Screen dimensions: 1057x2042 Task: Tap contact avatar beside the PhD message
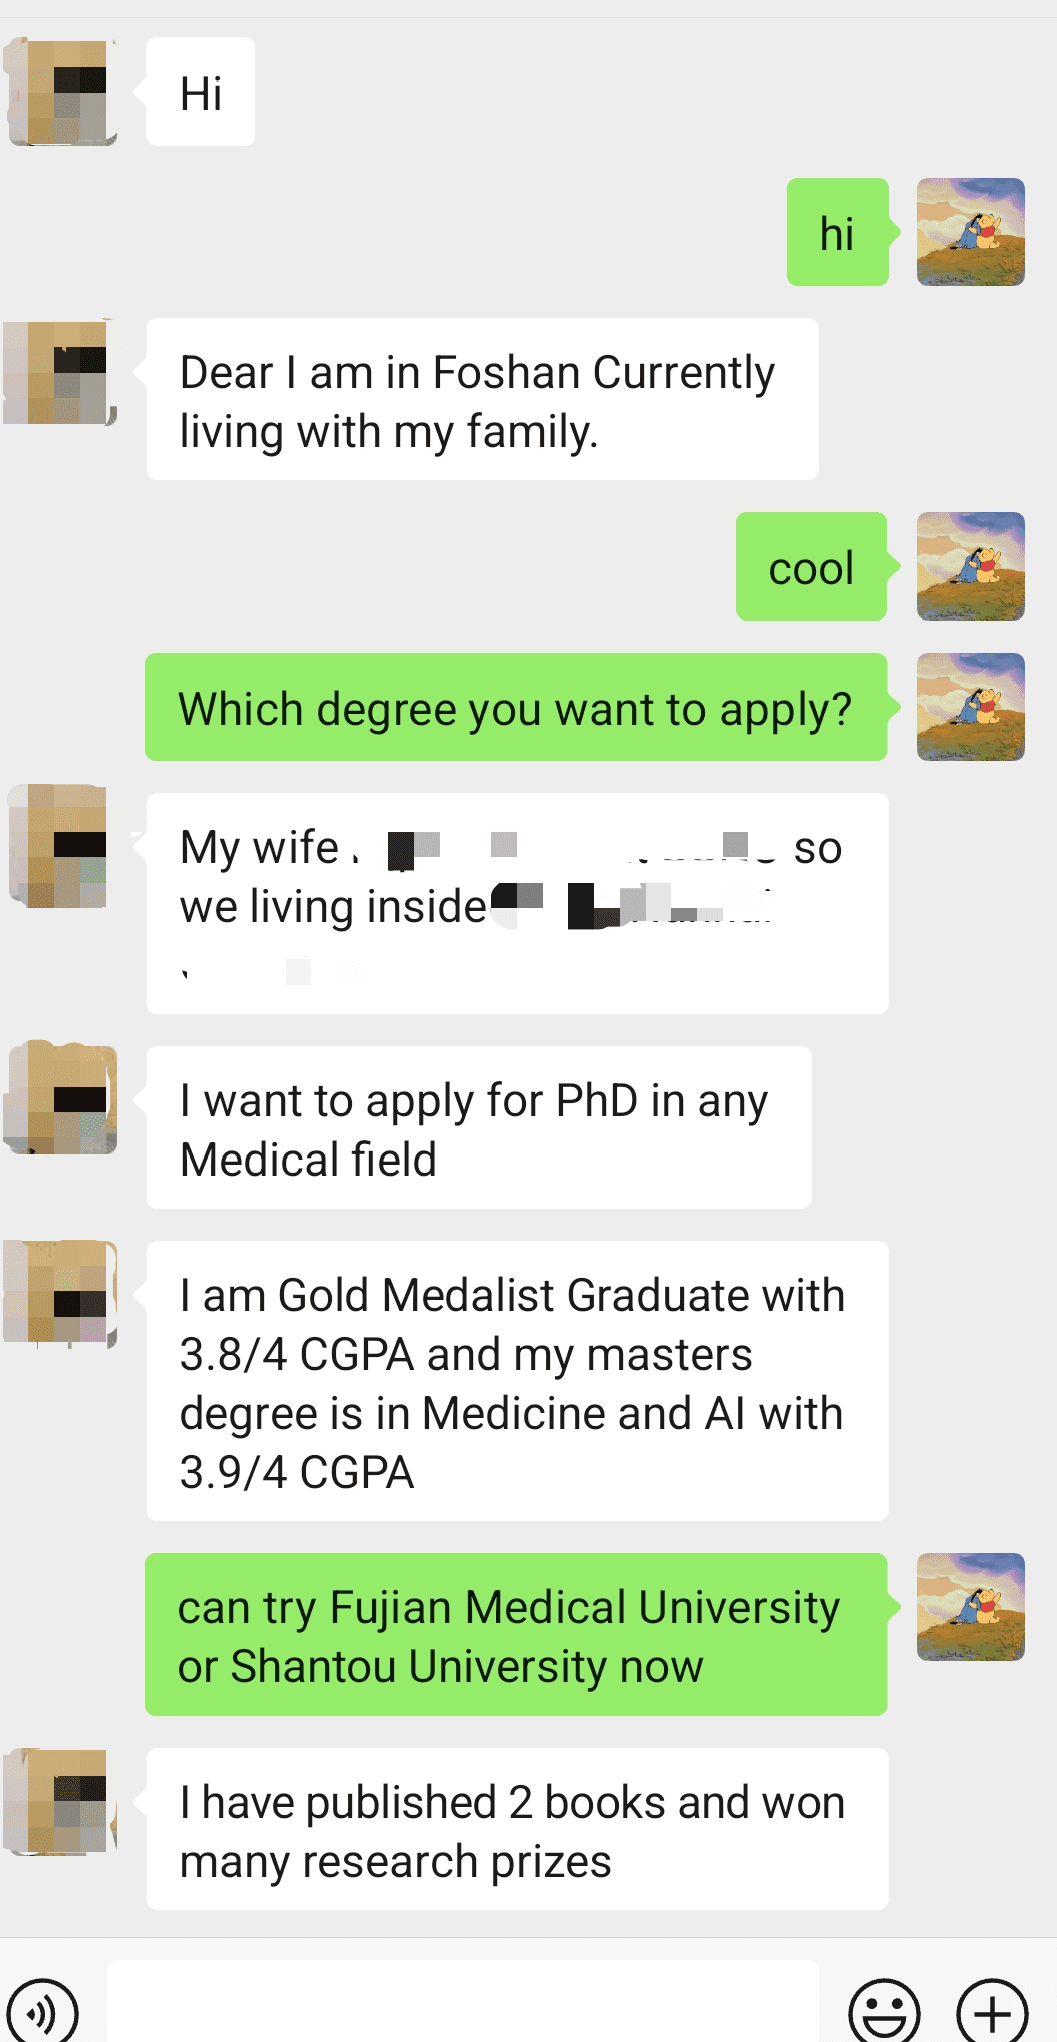tap(62, 1098)
